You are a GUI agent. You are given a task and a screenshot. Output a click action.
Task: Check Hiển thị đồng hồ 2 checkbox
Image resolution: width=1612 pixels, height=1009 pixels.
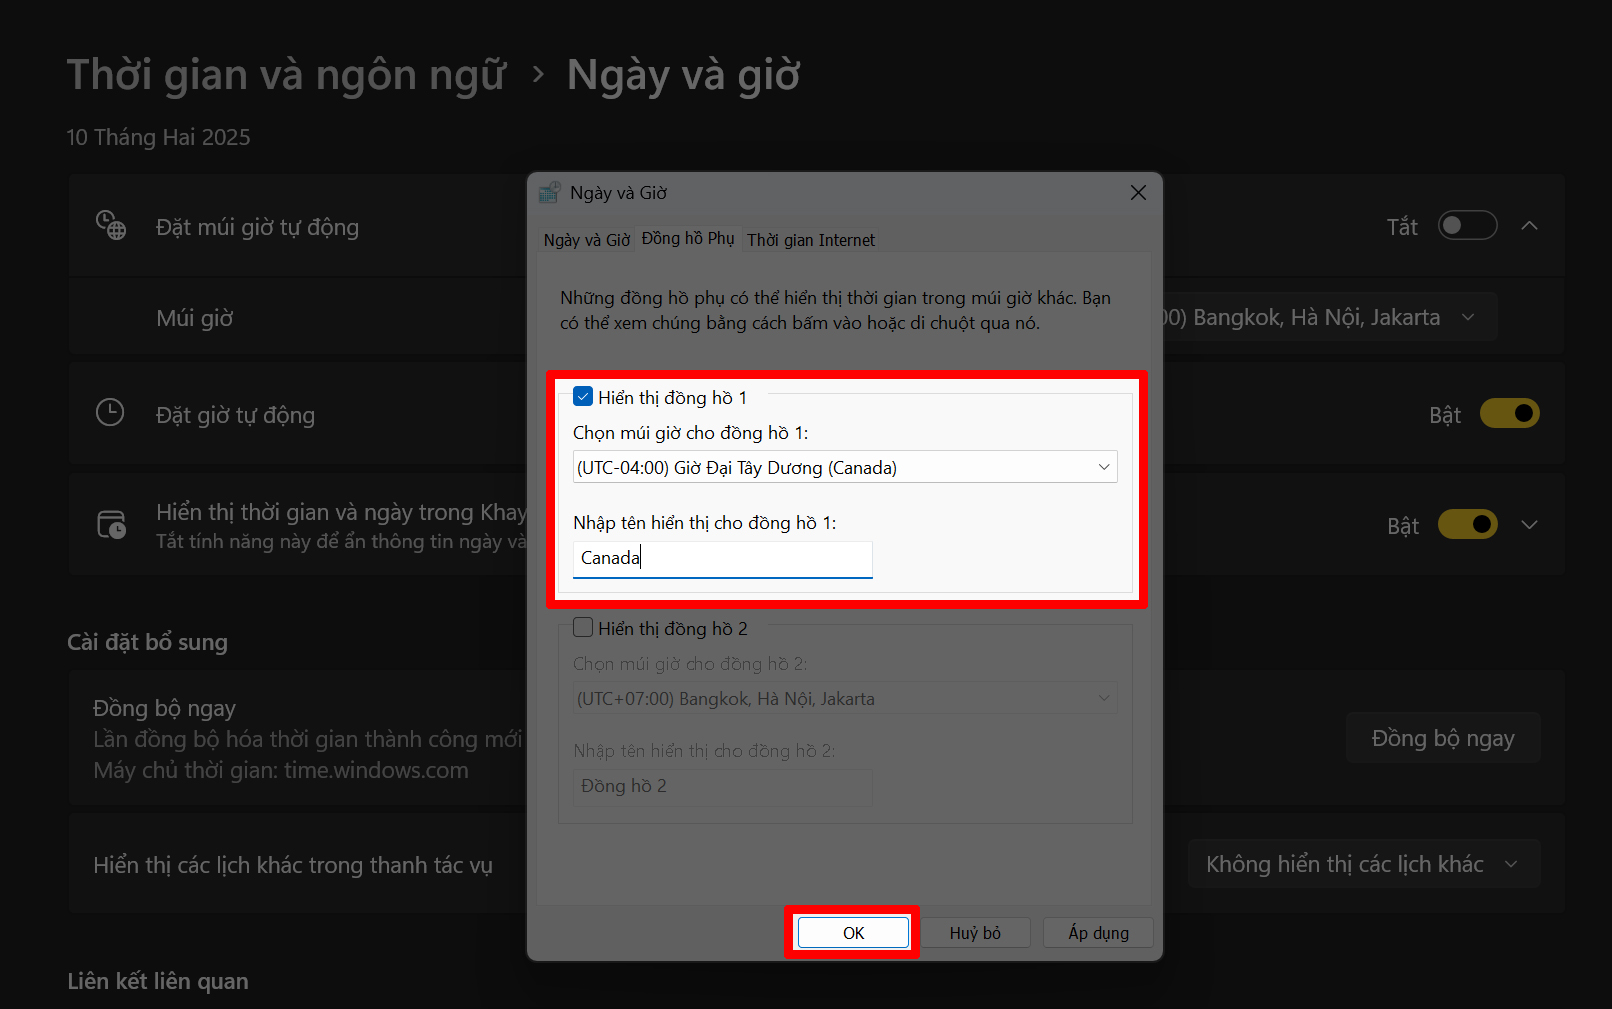point(583,628)
